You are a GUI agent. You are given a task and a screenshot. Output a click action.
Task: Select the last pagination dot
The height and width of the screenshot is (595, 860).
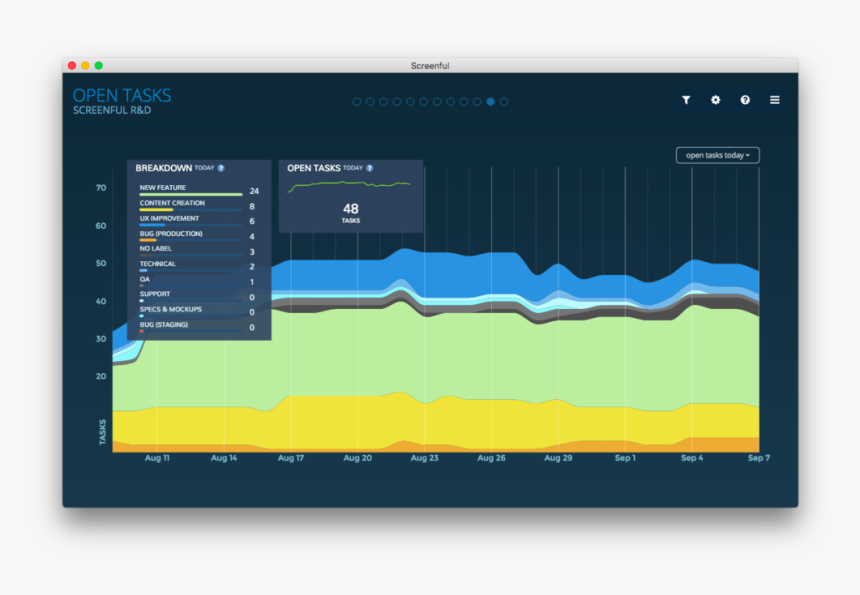pos(504,101)
